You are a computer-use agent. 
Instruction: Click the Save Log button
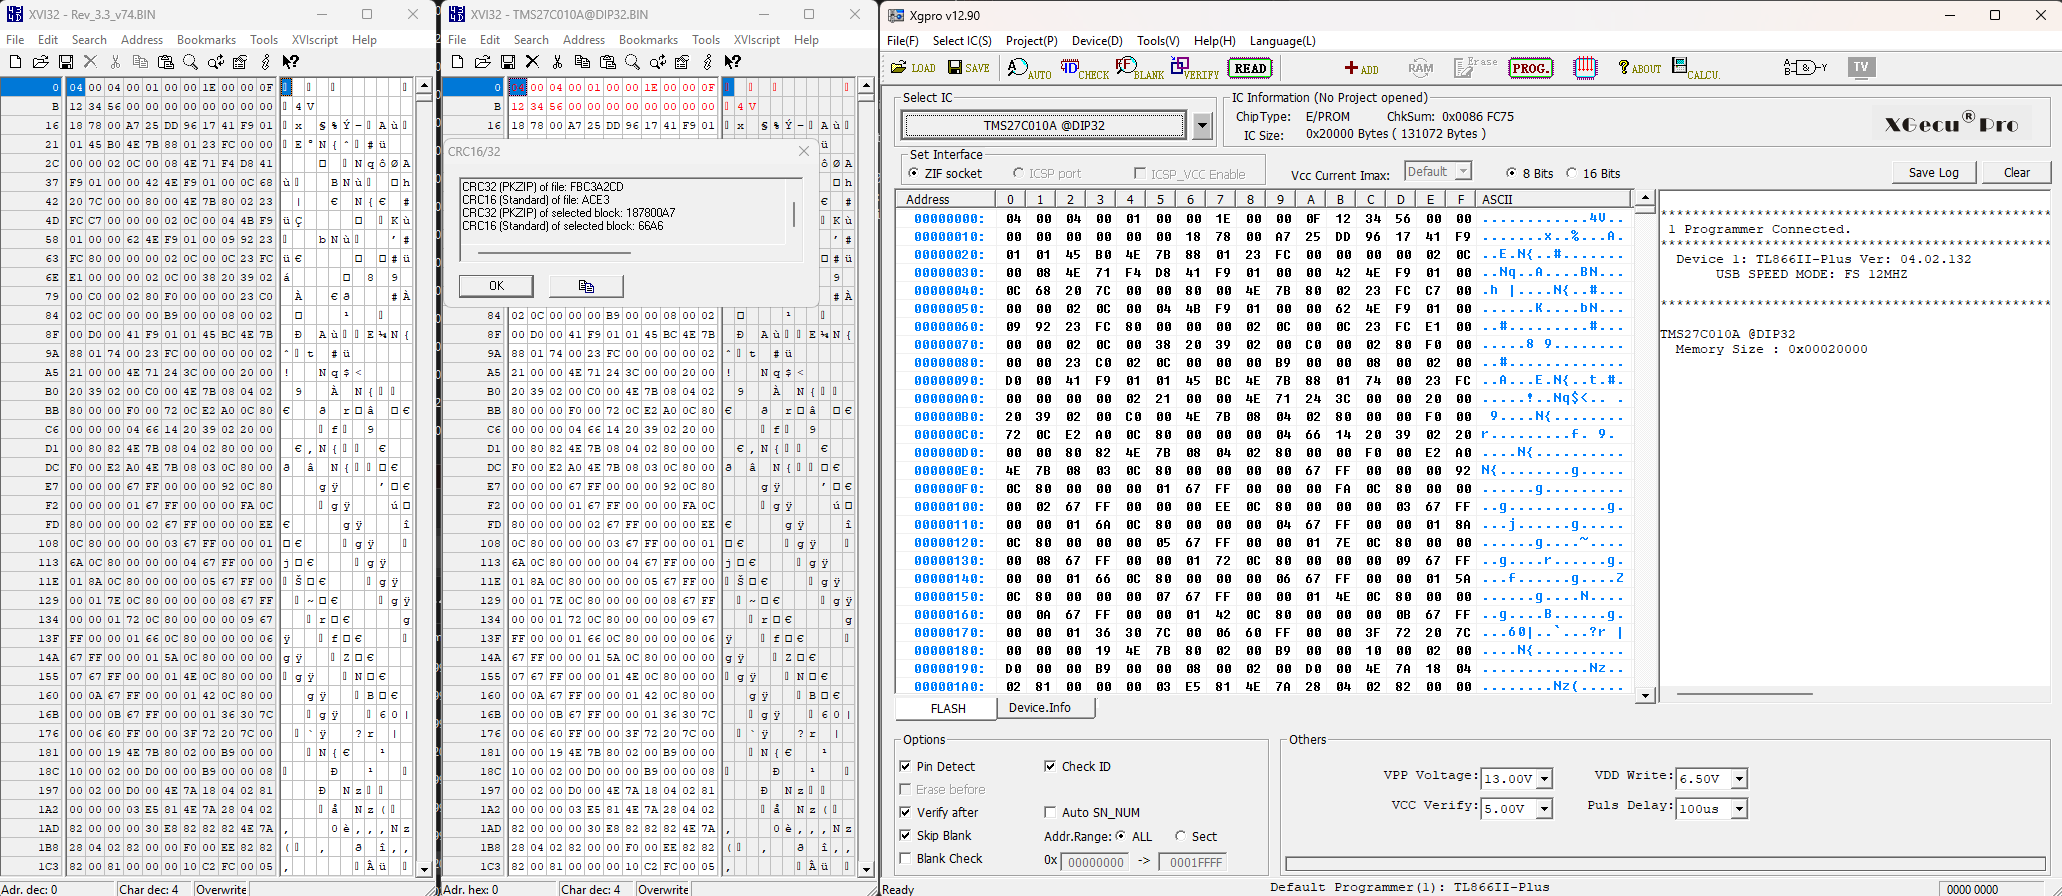pos(1933,173)
